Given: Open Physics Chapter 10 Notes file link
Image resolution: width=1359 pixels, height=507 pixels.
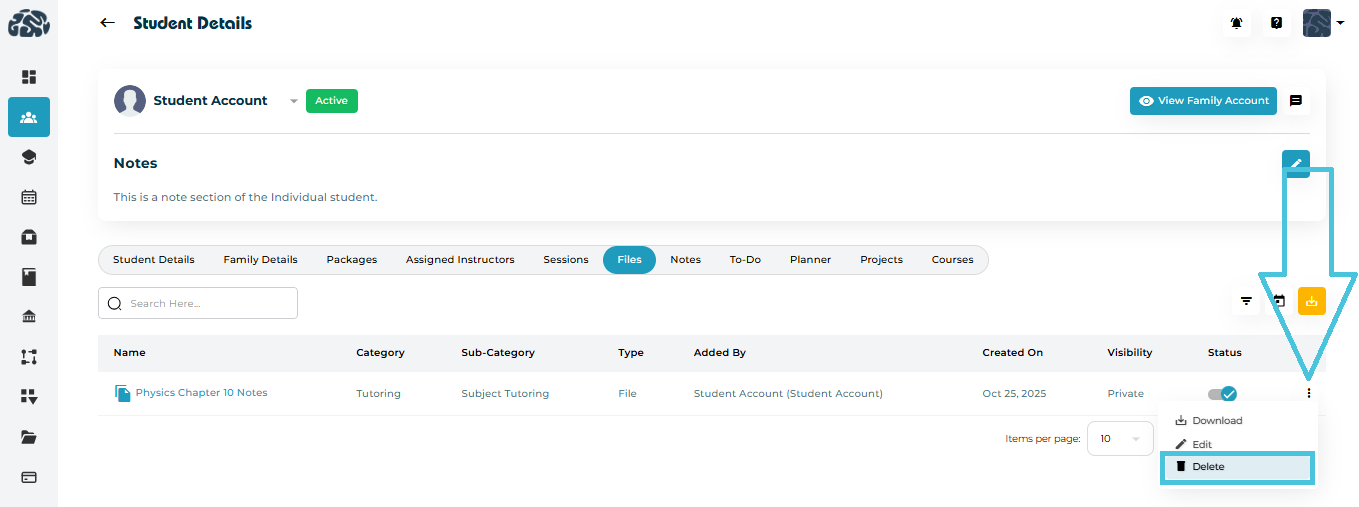Looking at the screenshot, I should click(x=201, y=393).
